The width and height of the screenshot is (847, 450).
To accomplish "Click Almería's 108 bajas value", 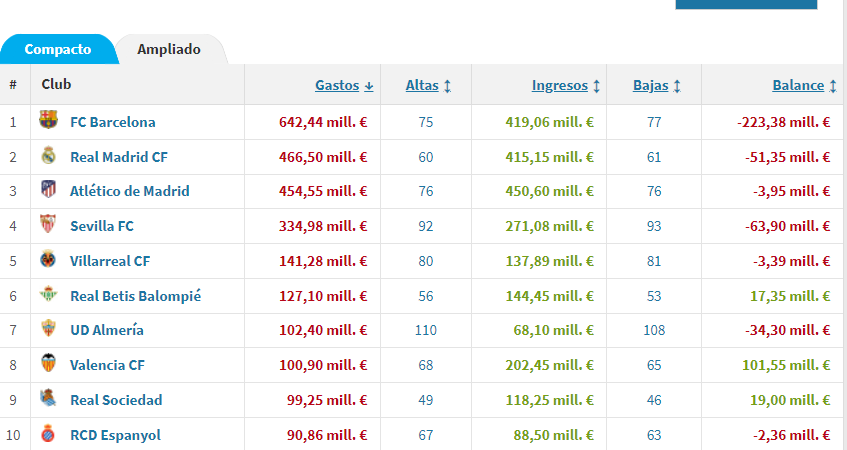I will [654, 330].
